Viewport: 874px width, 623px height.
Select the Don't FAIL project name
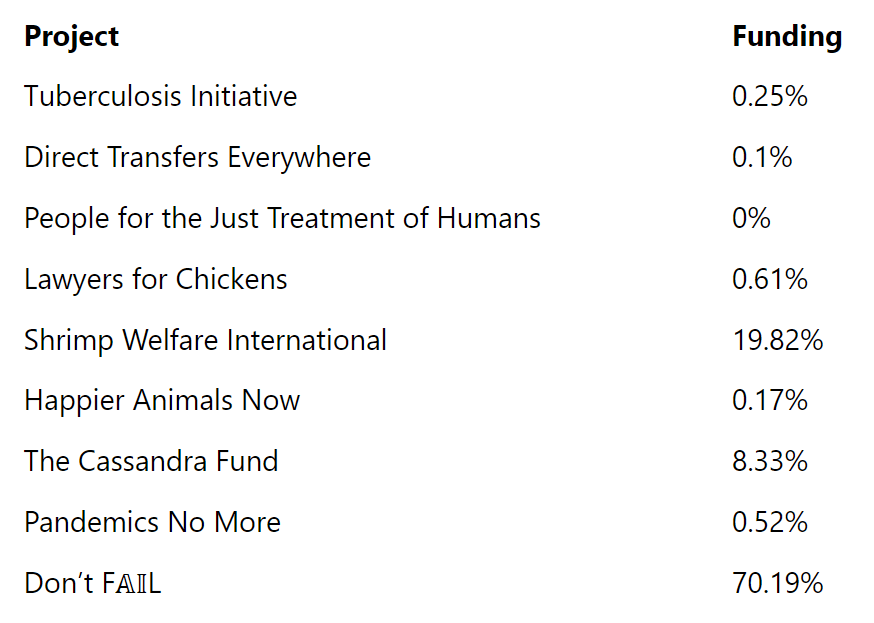tap(92, 584)
